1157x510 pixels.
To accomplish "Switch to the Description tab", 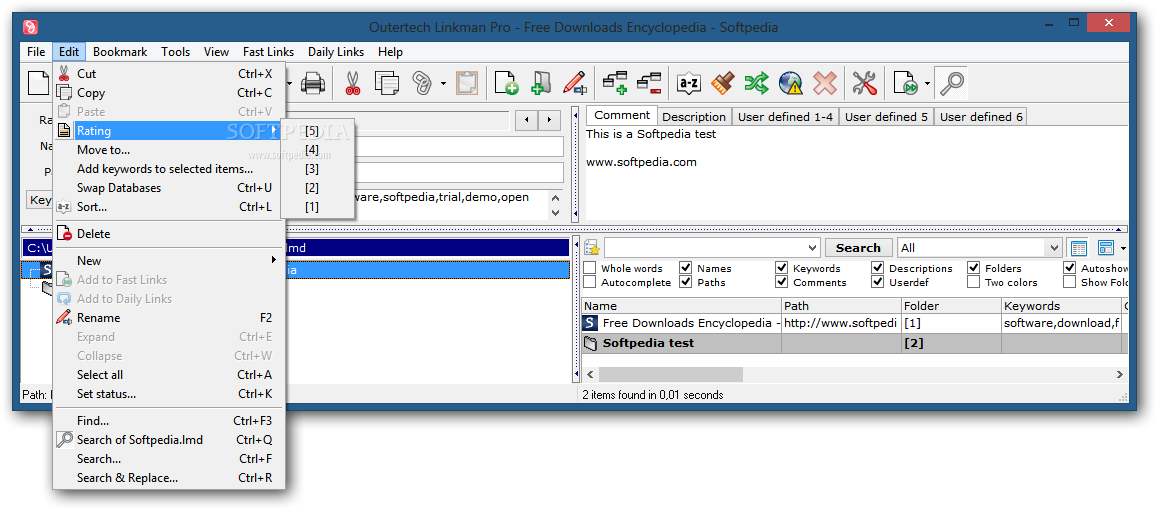I will (694, 117).
